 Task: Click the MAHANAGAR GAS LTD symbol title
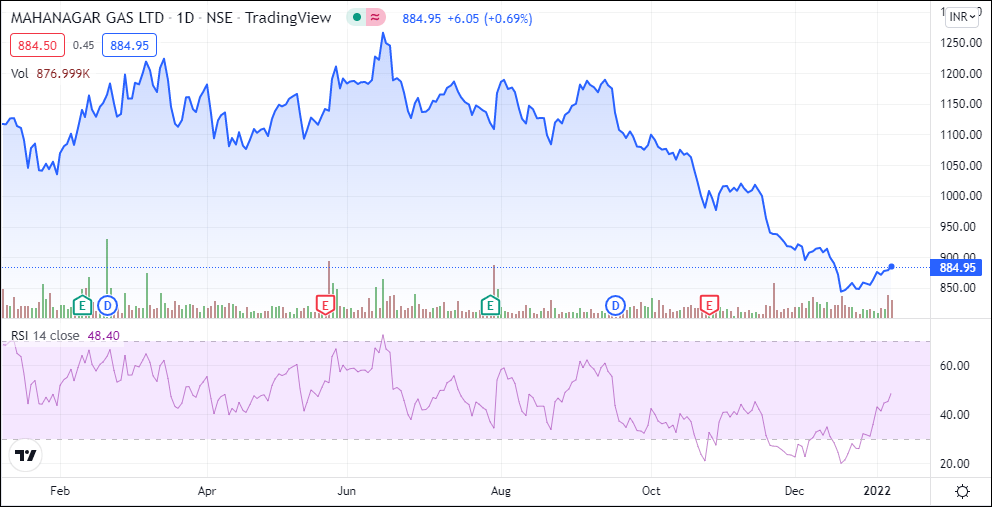[x=89, y=18]
